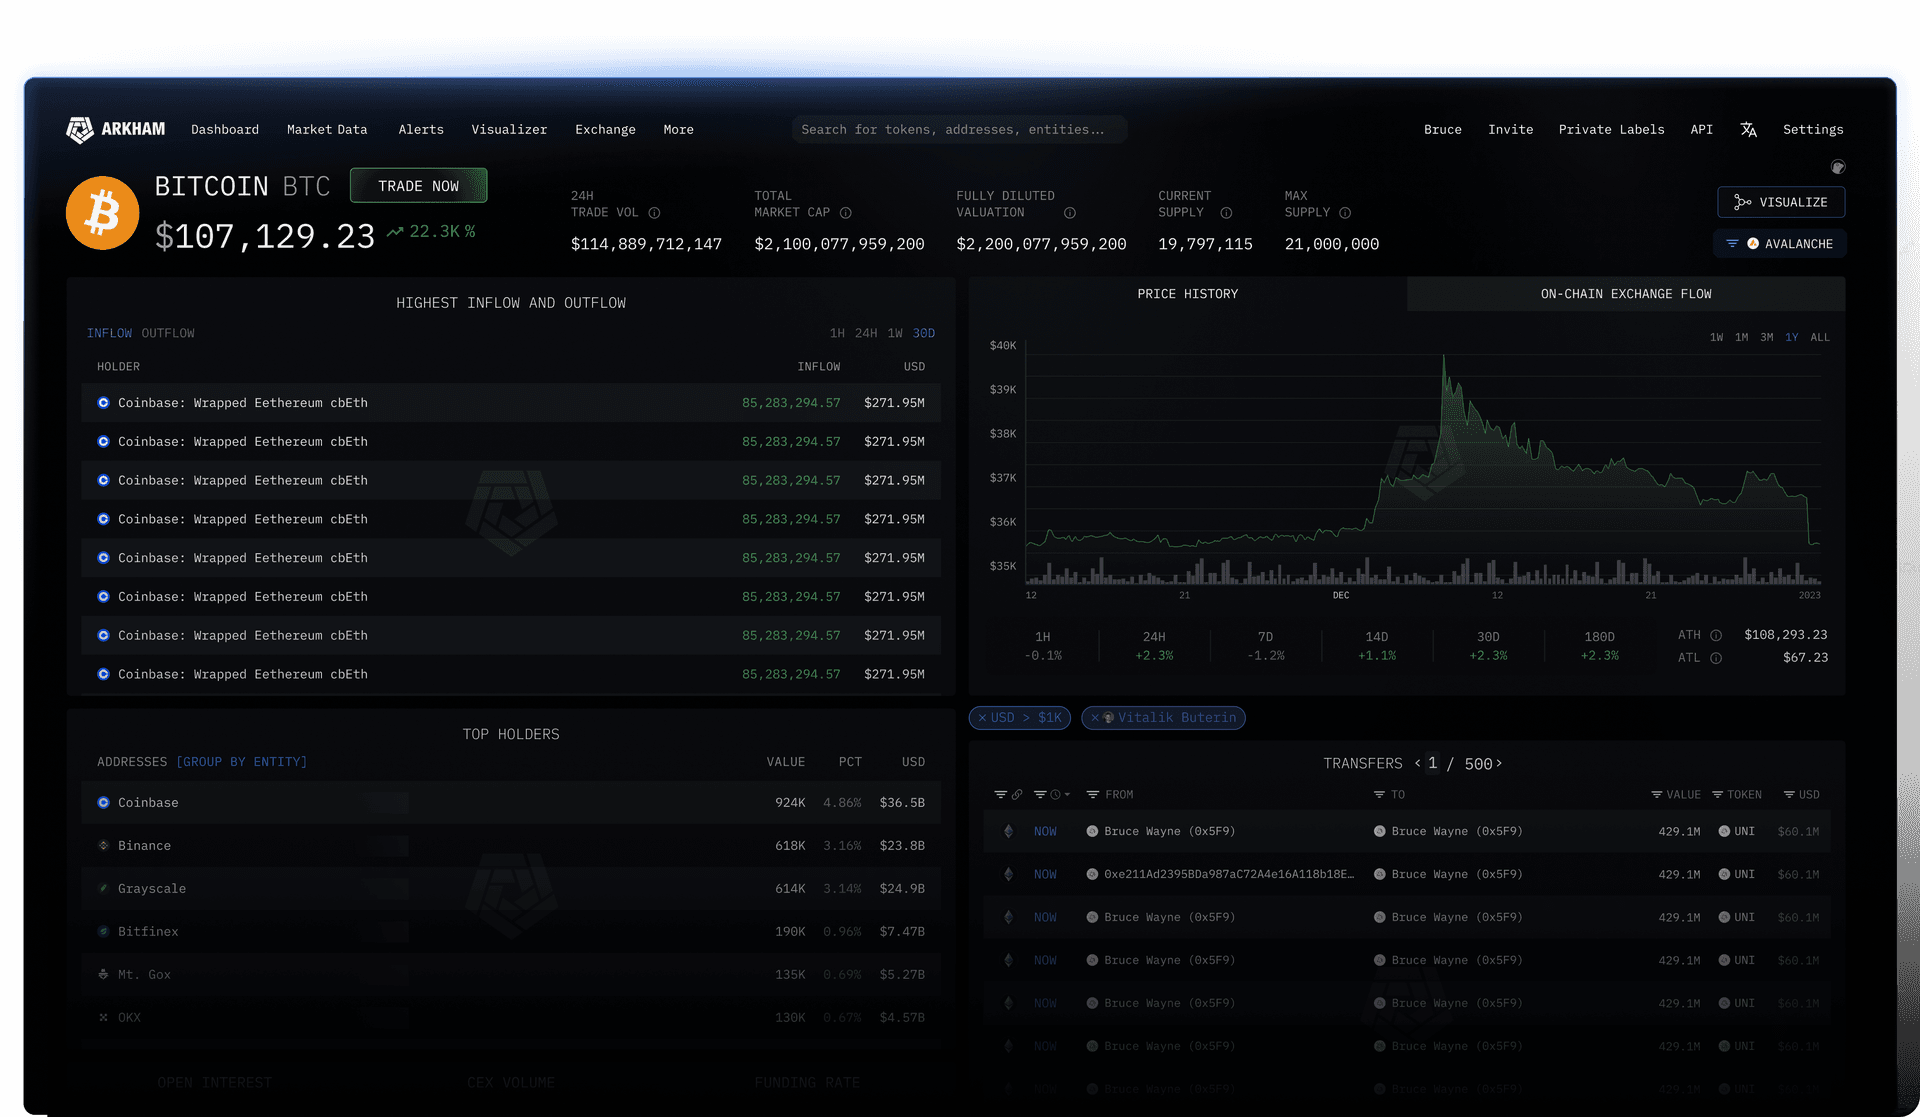Viewport: 1920px width, 1117px height.
Task: Open the More menu in navigation
Action: (678, 130)
